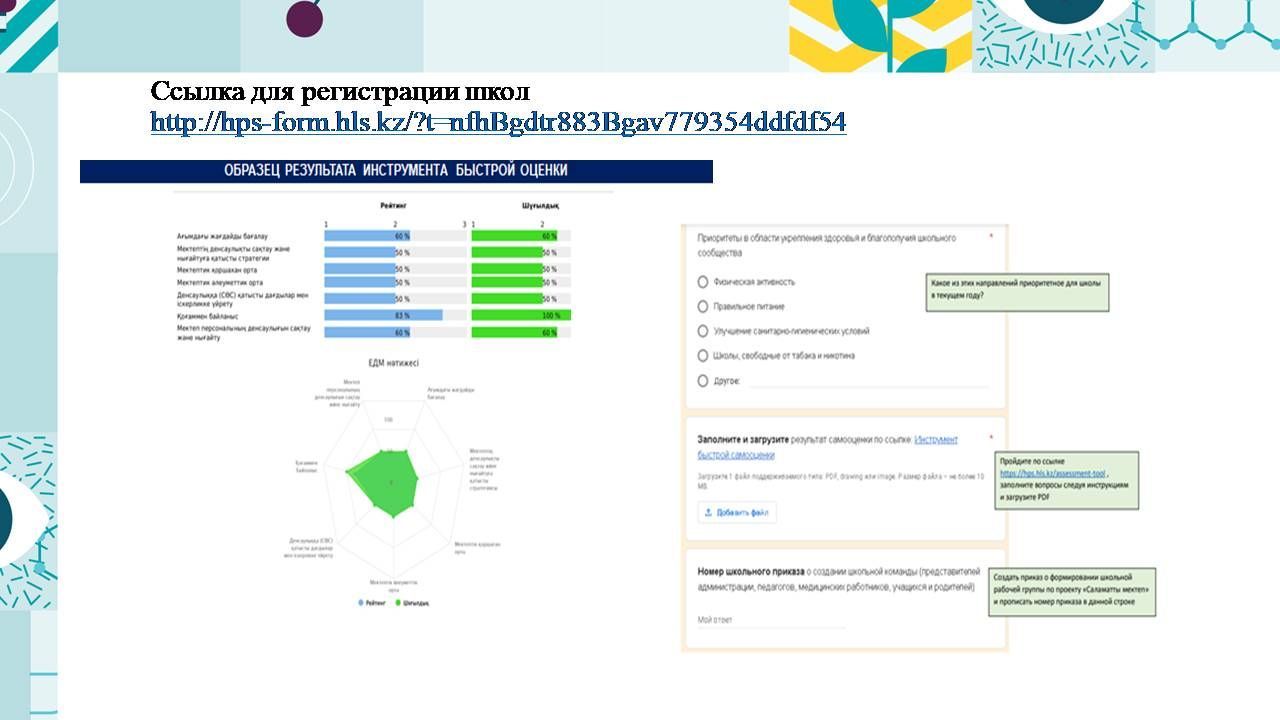
Task: Open the hps-form.hls.kz school registration link
Action: point(498,123)
